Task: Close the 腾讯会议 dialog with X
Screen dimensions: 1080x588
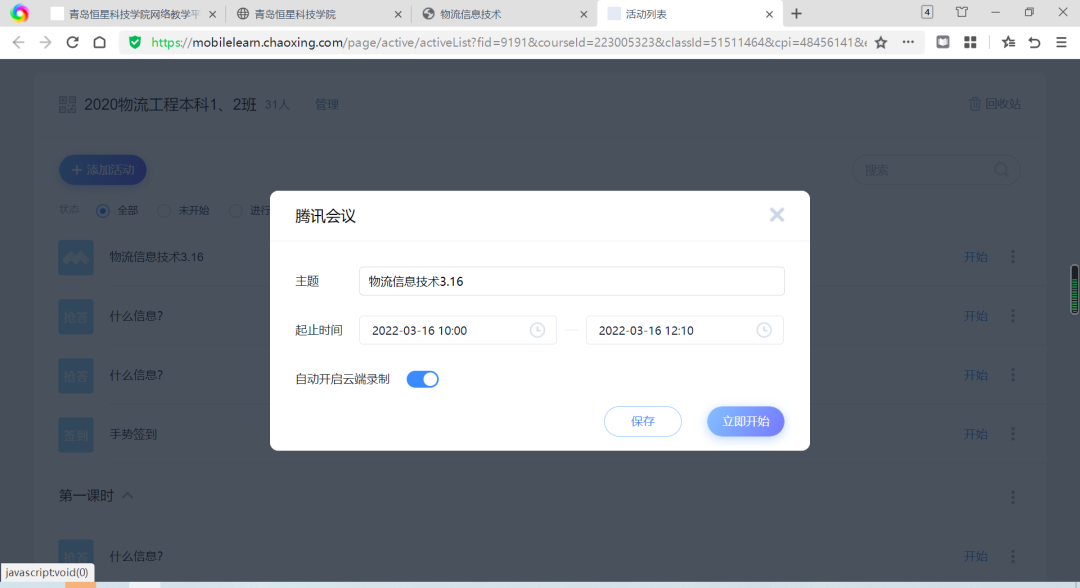Action: click(x=776, y=215)
